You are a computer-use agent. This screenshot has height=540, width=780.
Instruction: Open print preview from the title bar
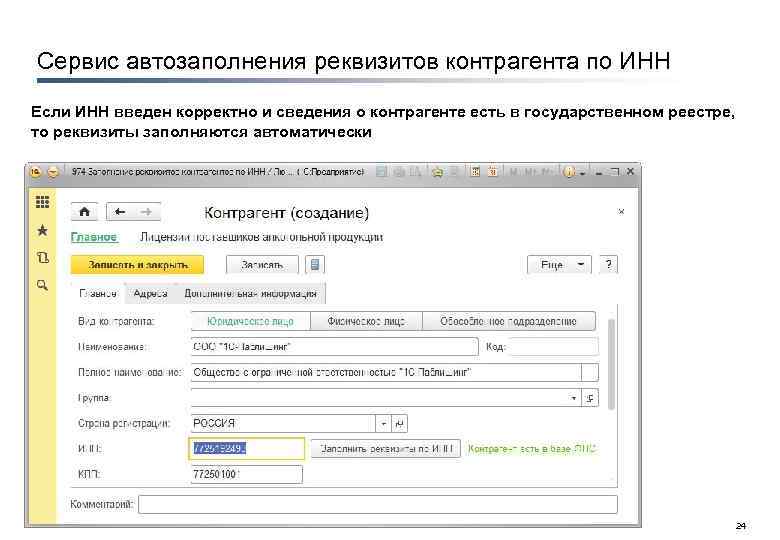pyautogui.click(x=415, y=172)
